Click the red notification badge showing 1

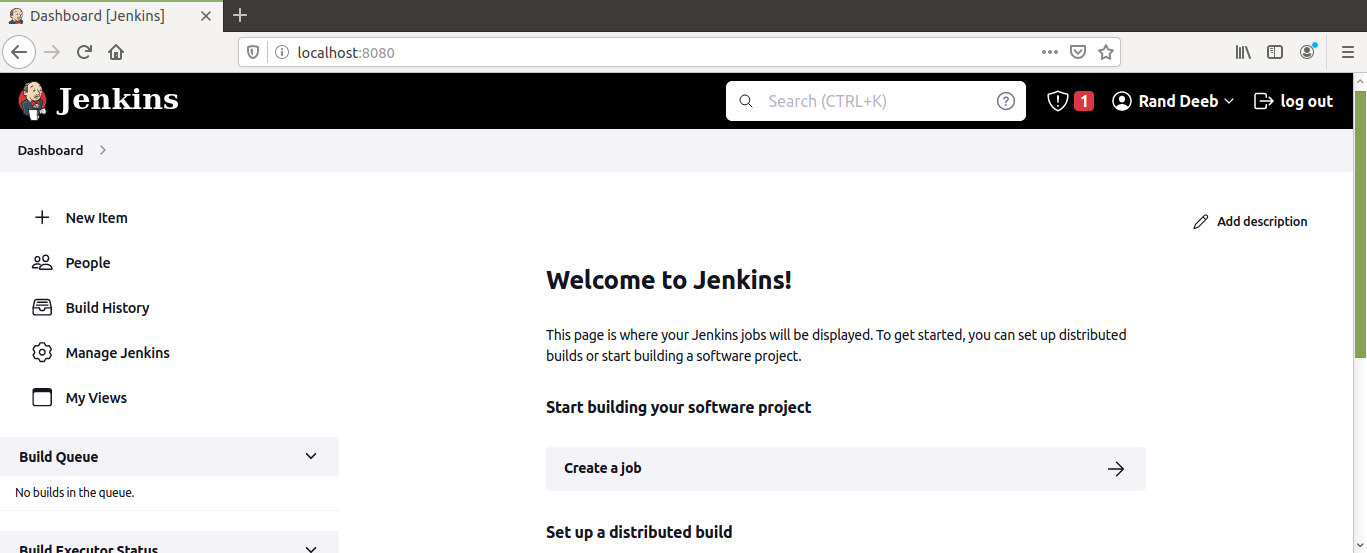pos(1084,101)
